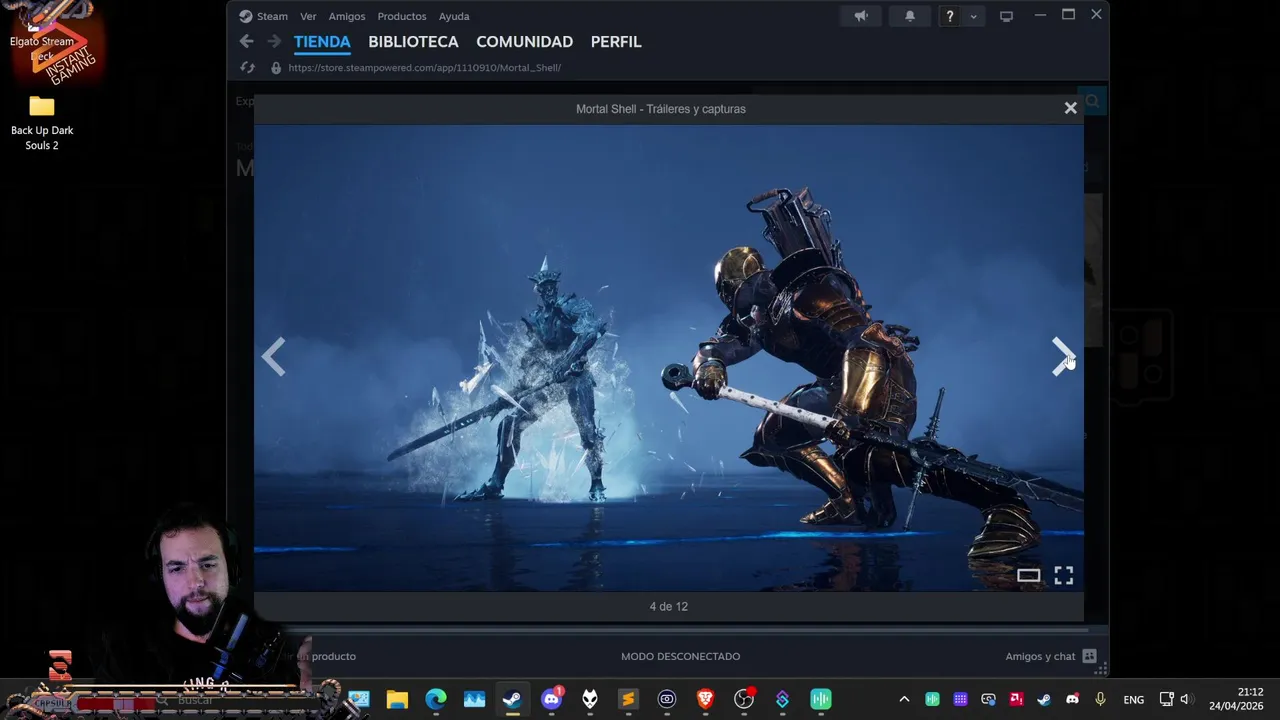Open Amigos y chat panel
This screenshot has width=1280, height=720.
click(1040, 656)
